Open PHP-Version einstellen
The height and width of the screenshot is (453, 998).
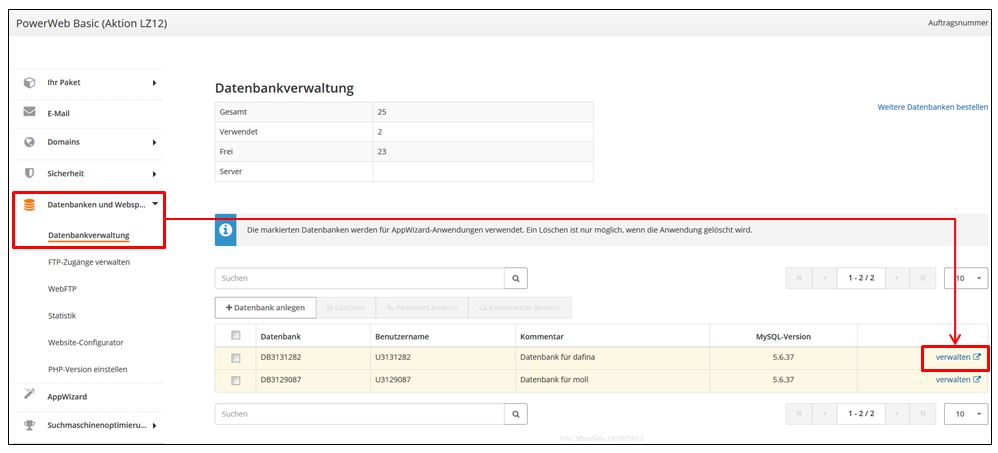[88, 369]
